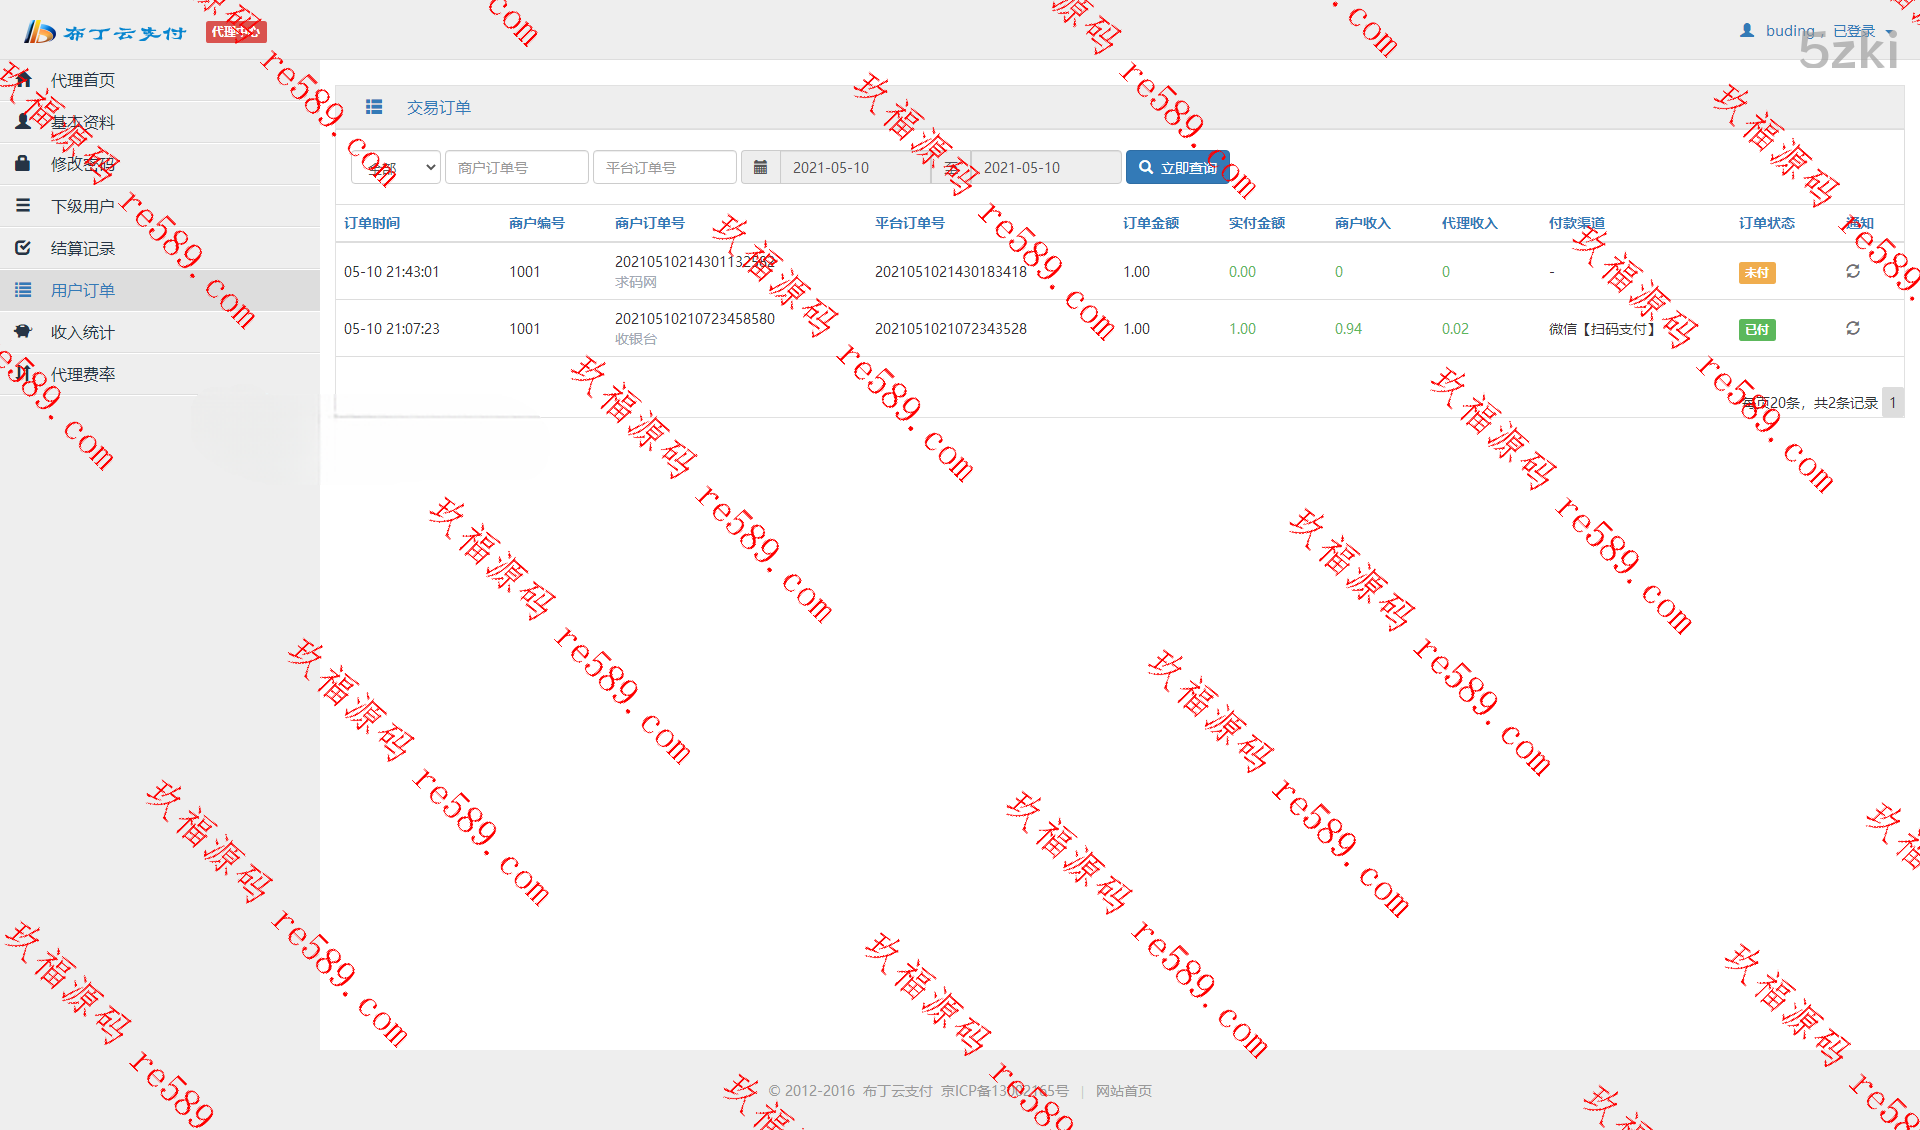This screenshot has height=1130, width=1920.
Task: Click the lock icon for 修改密码
Action: coord(23,163)
